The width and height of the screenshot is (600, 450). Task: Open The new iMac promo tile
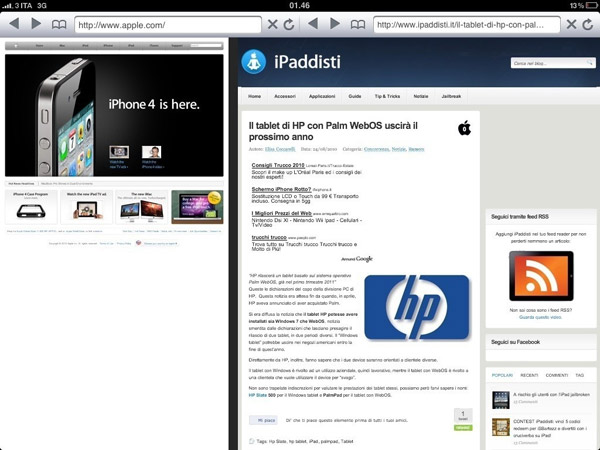[x=142, y=207]
